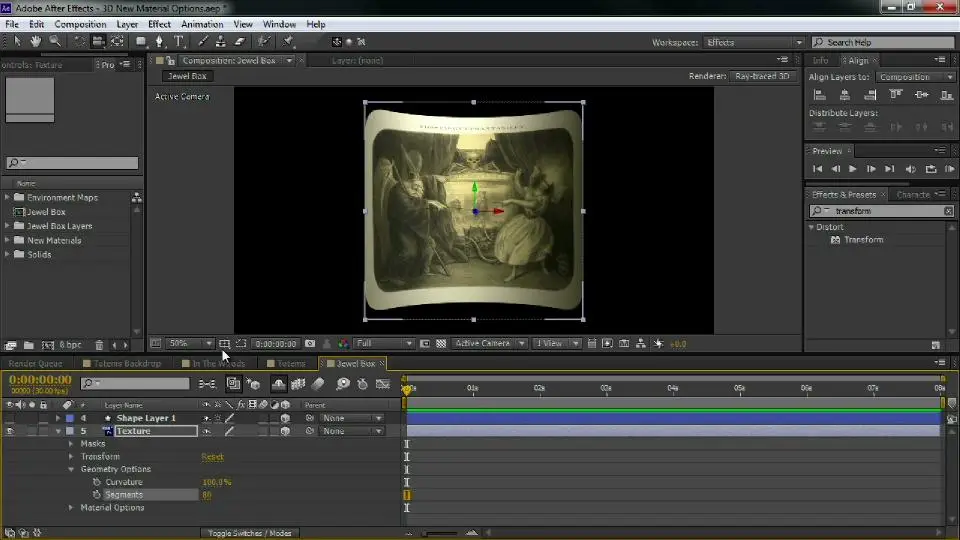
Task: Collapse the Geometry Options group
Action: [x=71, y=470]
